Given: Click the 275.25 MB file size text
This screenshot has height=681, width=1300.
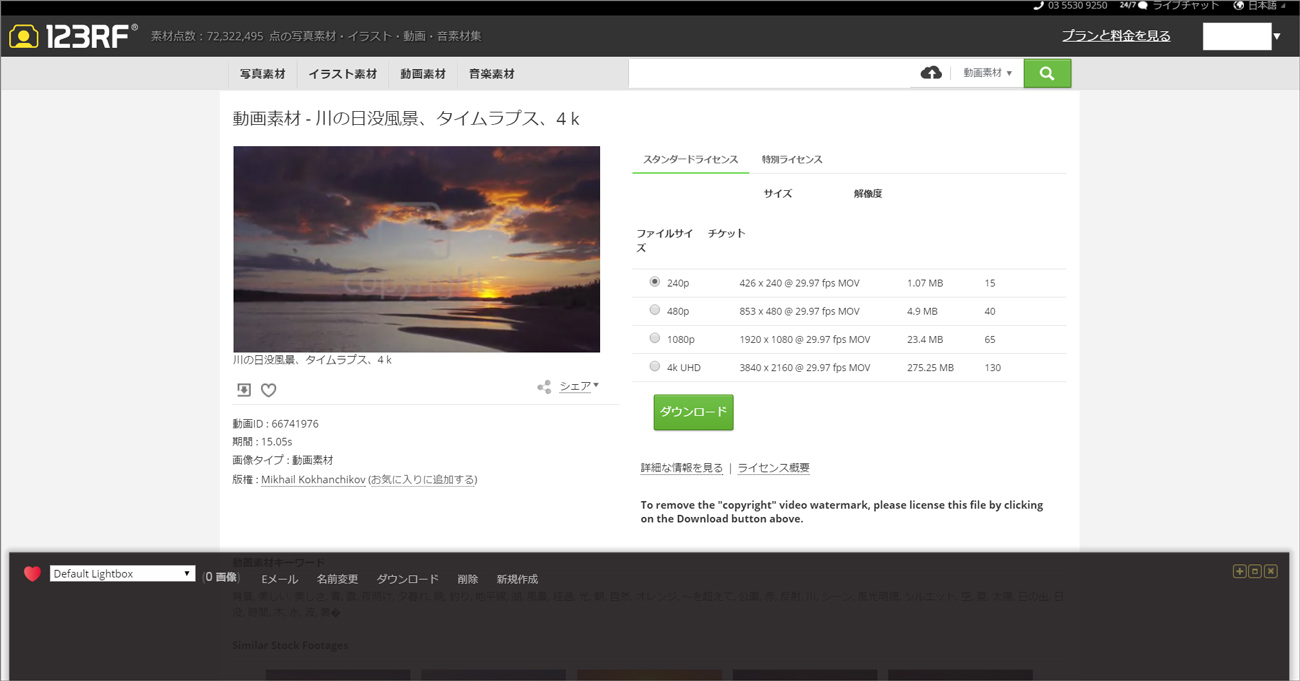Looking at the screenshot, I should 930,367.
